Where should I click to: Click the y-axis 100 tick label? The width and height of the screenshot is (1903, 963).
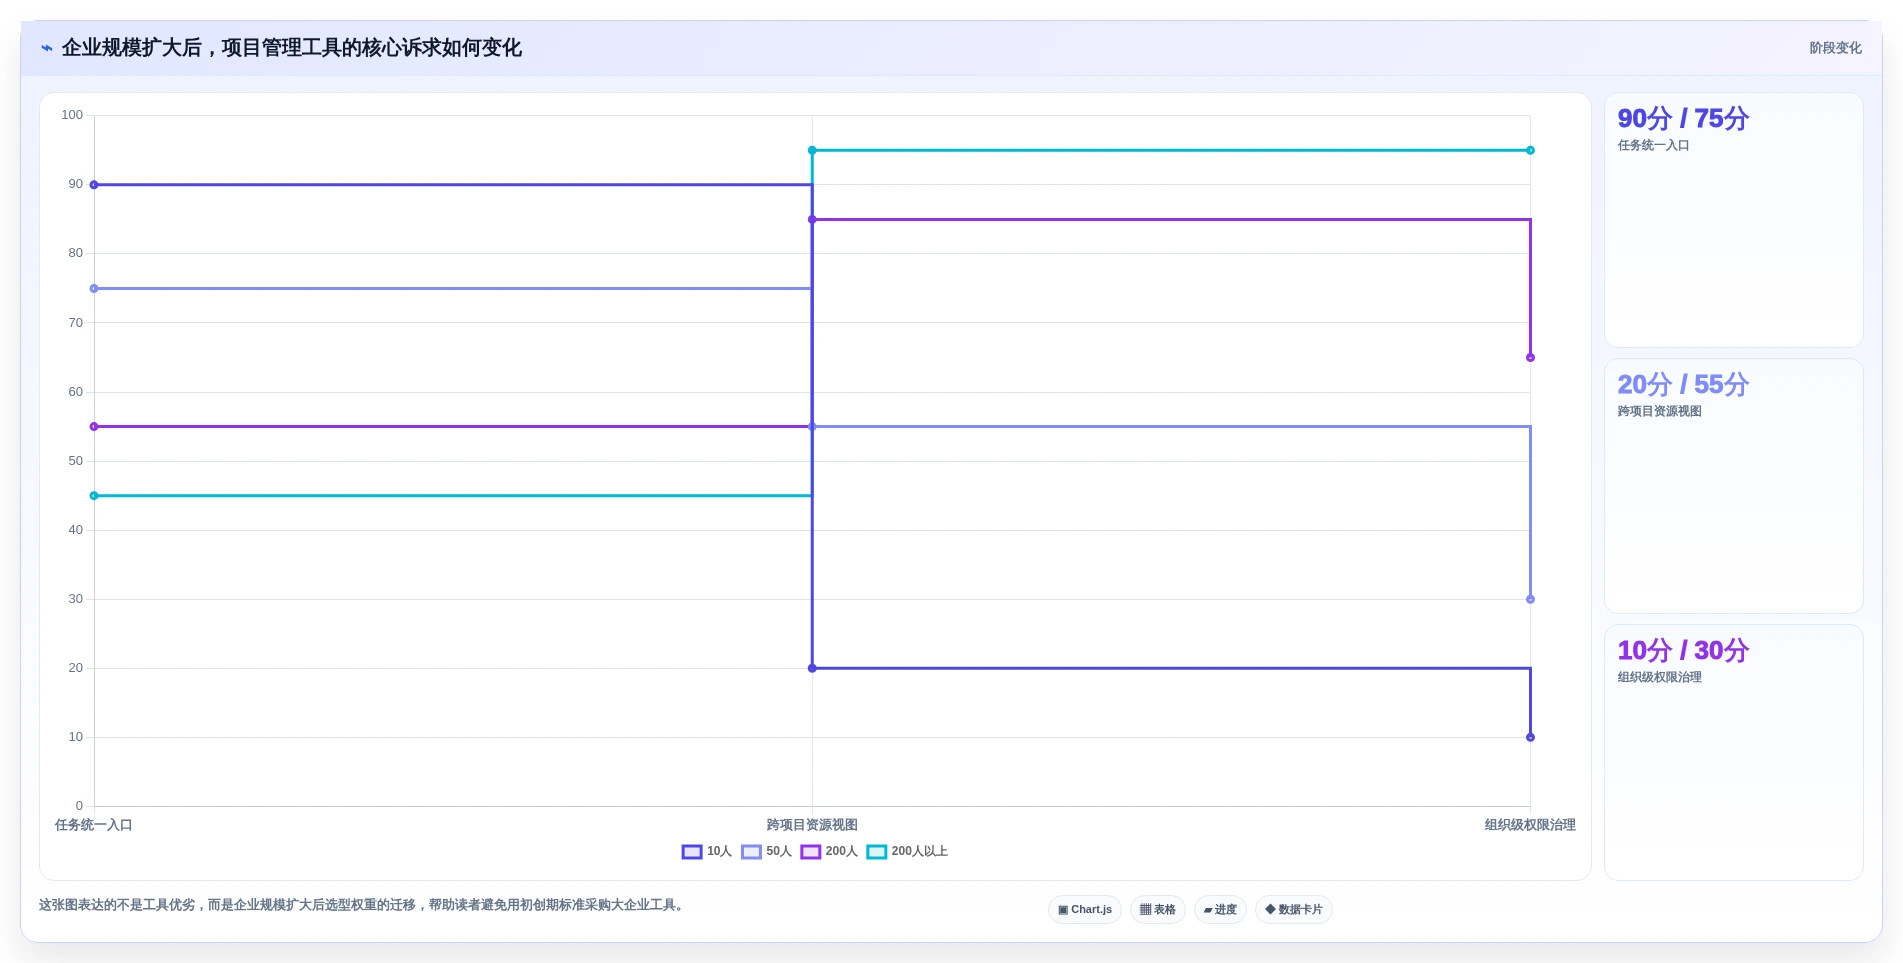click(x=72, y=115)
